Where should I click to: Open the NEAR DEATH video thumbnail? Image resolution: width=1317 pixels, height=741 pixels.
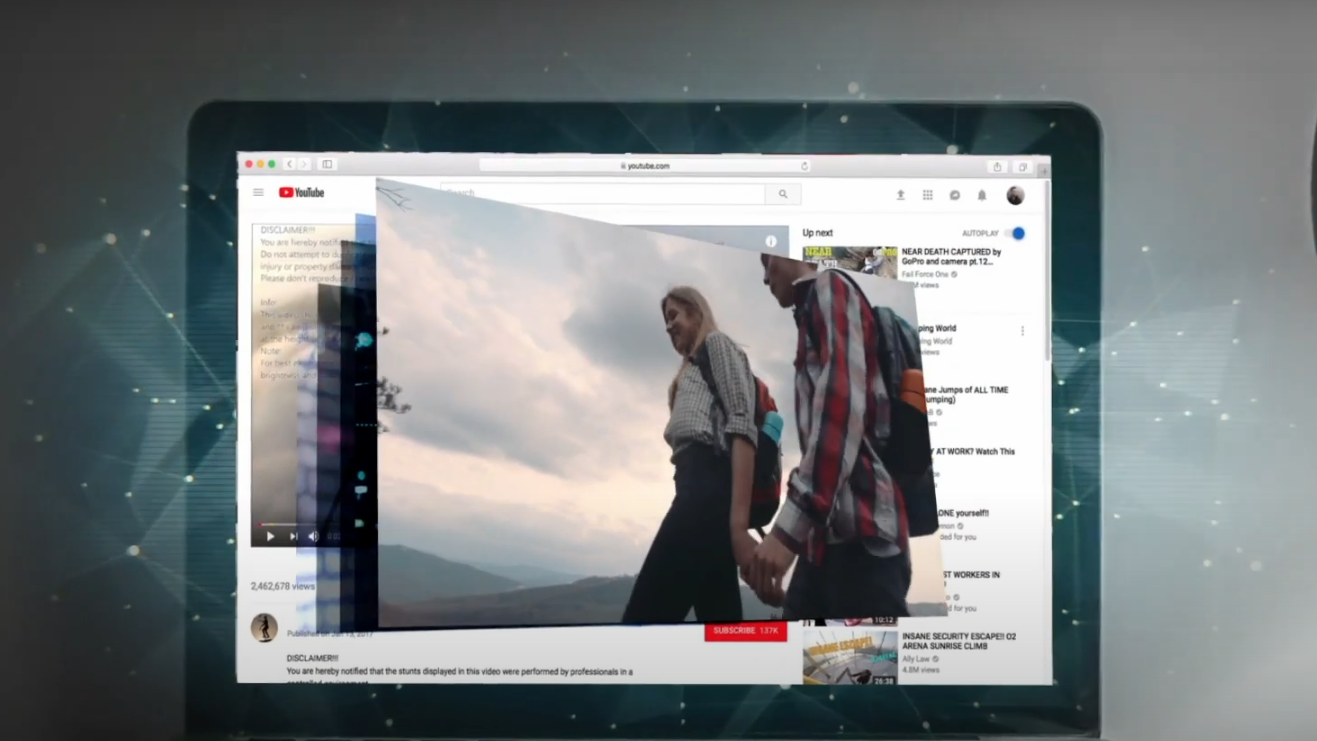point(850,263)
